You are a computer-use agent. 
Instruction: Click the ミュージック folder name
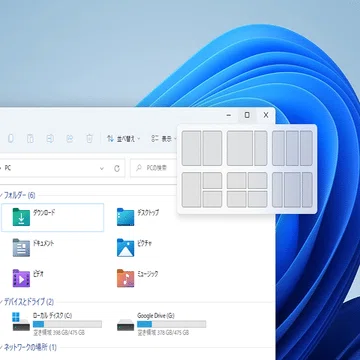click(148, 274)
